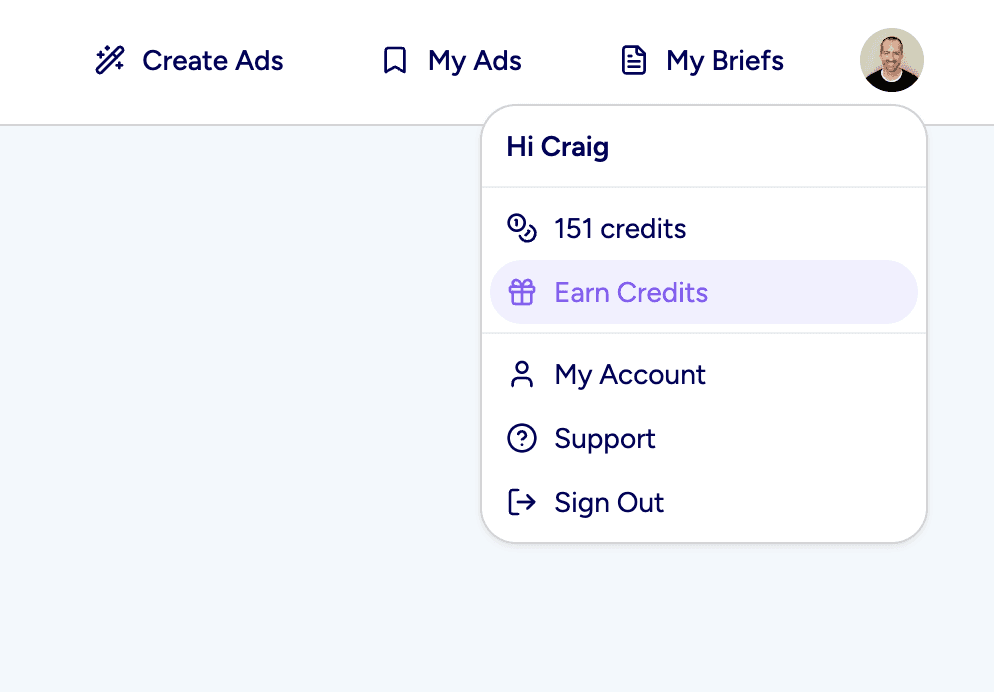Click the question mark Support icon
The image size is (994, 692).
coord(521,438)
